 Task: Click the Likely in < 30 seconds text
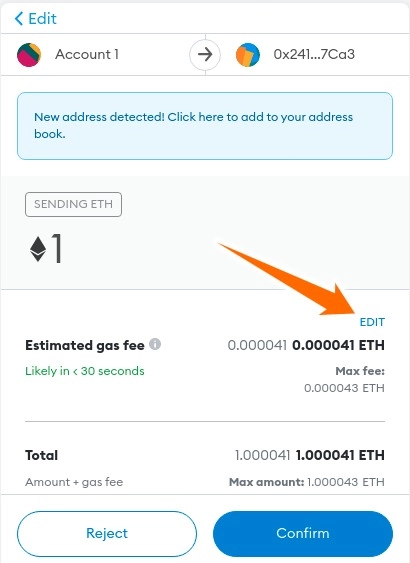coord(85,371)
